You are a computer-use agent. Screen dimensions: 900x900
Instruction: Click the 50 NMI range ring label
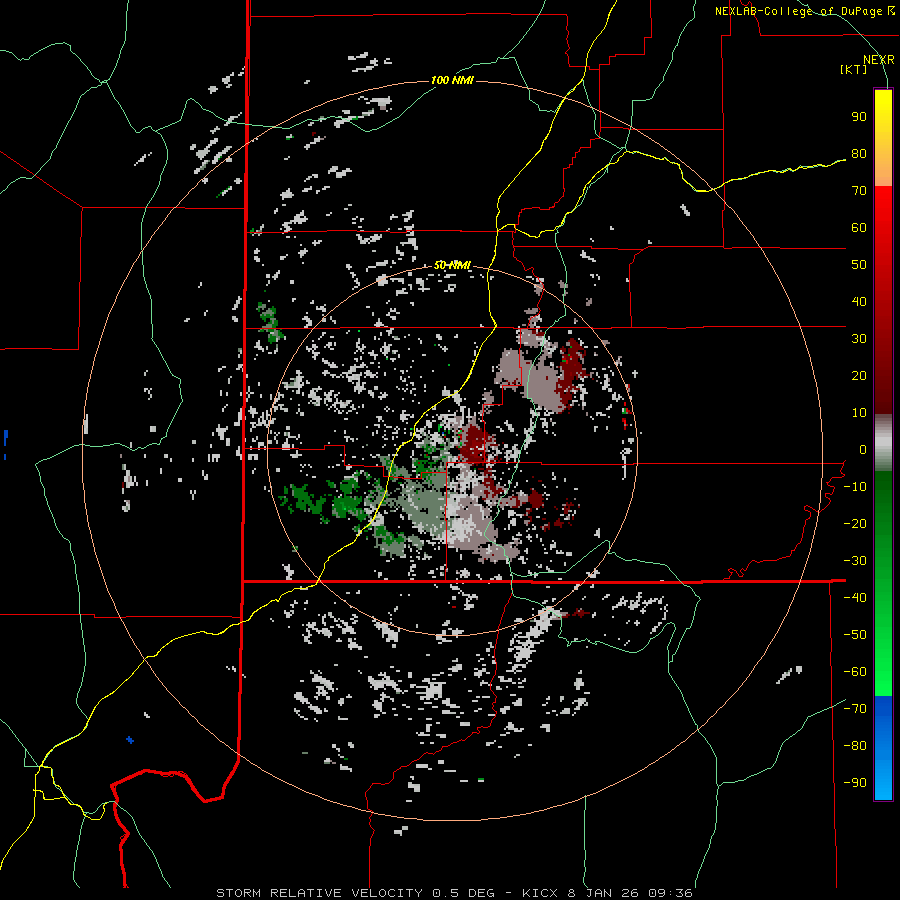click(452, 265)
